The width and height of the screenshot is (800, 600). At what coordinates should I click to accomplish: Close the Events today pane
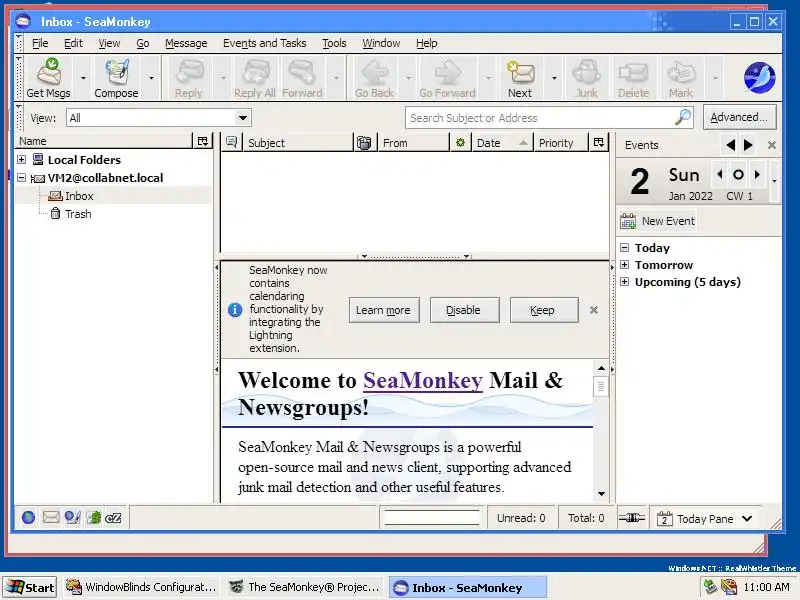coord(771,145)
